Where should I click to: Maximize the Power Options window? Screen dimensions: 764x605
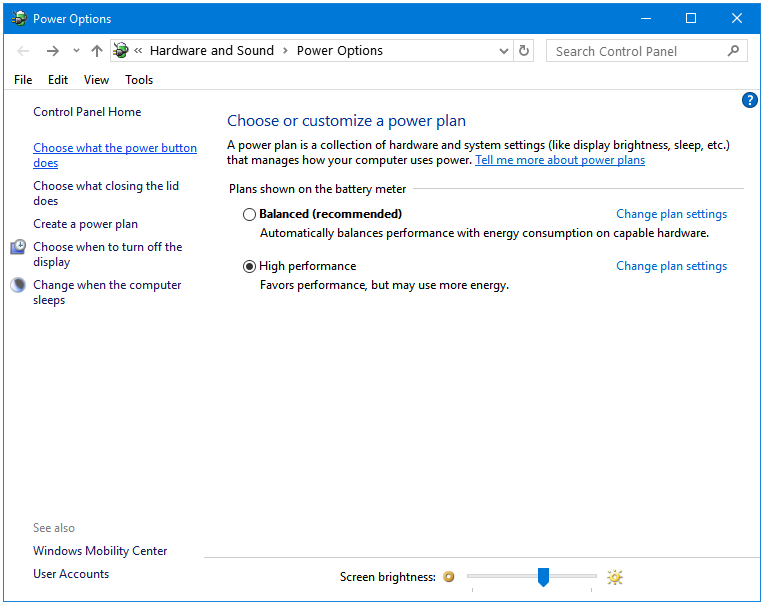[691, 19]
